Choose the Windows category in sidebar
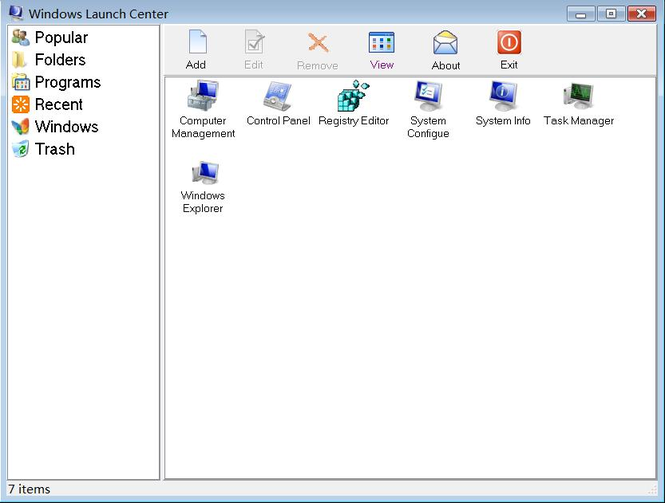The image size is (665, 503). point(66,127)
